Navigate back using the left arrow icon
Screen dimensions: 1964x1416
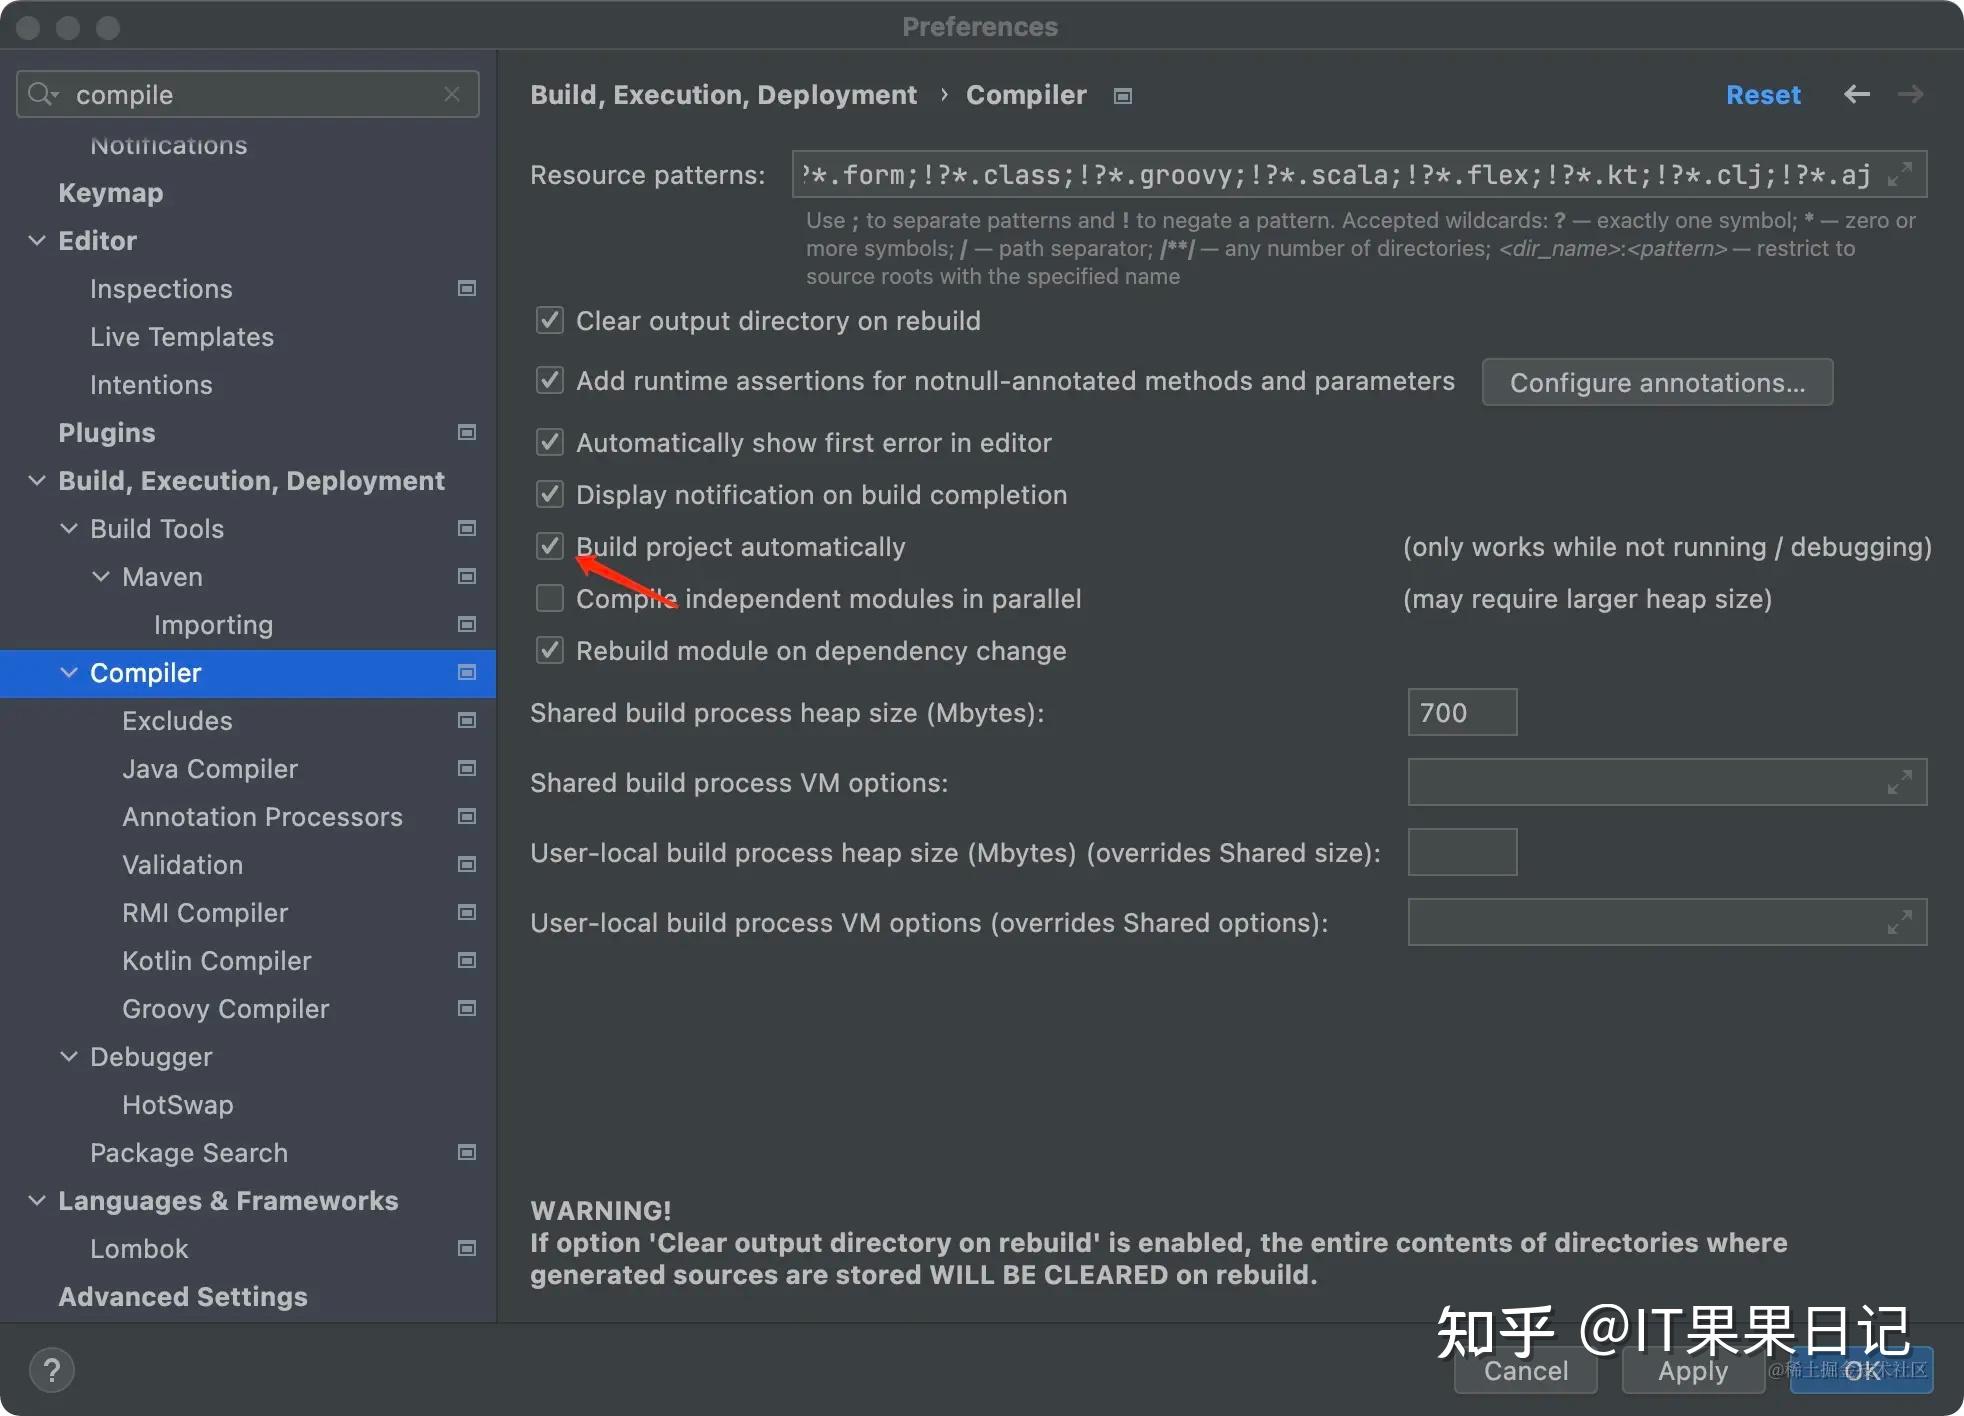click(1857, 94)
